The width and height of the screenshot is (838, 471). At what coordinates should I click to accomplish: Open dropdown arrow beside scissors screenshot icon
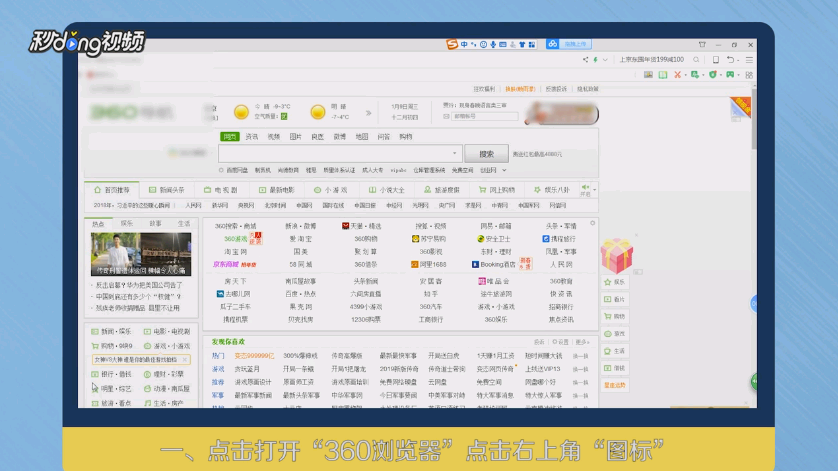coord(685,75)
